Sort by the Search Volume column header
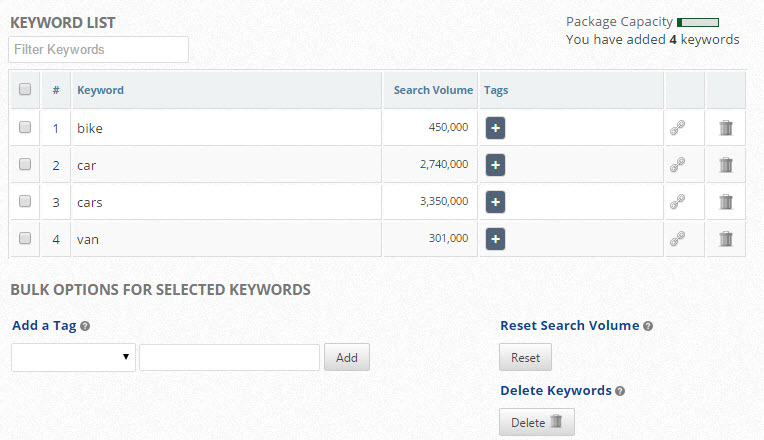Viewport: 764px width, 440px height. coord(433,90)
